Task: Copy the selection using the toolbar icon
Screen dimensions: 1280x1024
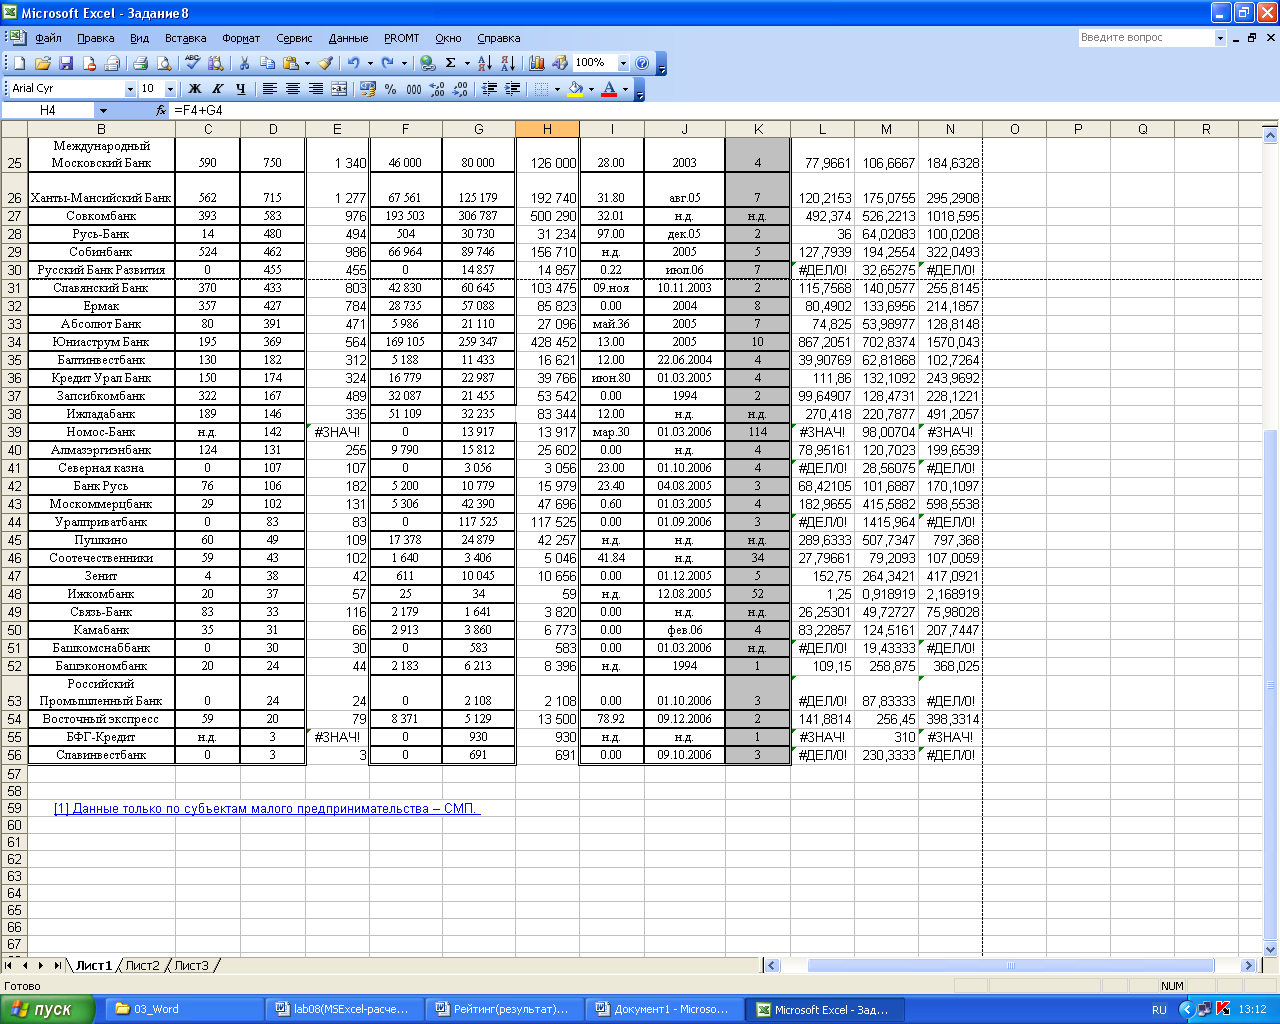Action: [267, 63]
